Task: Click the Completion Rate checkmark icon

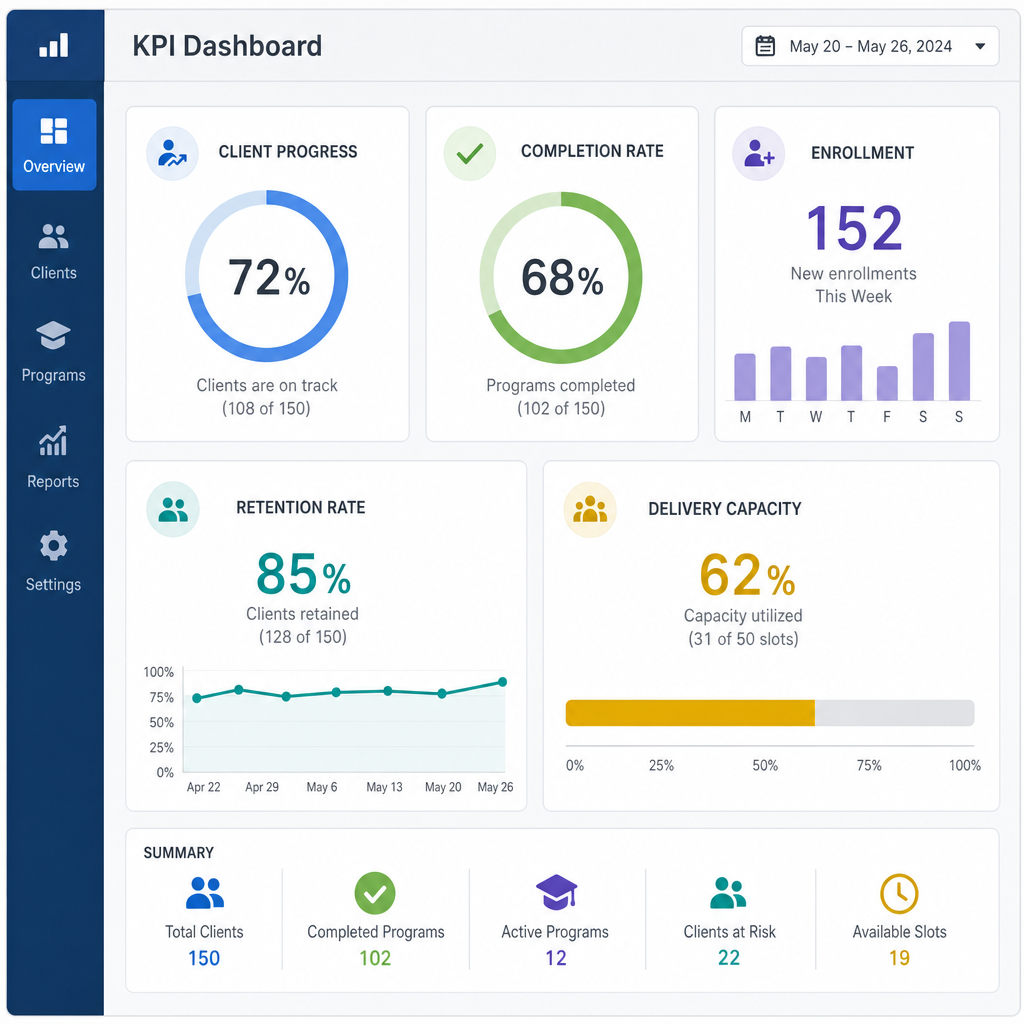Action: pos(470,153)
